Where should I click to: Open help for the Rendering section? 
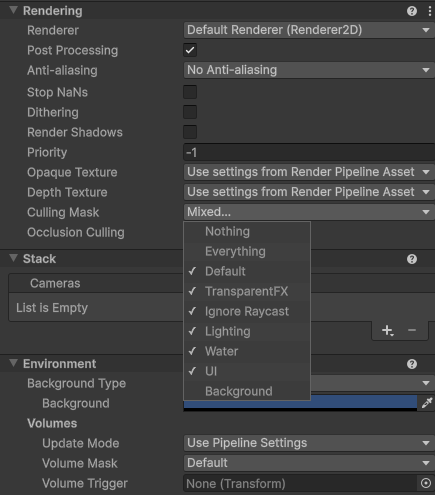coord(412,11)
